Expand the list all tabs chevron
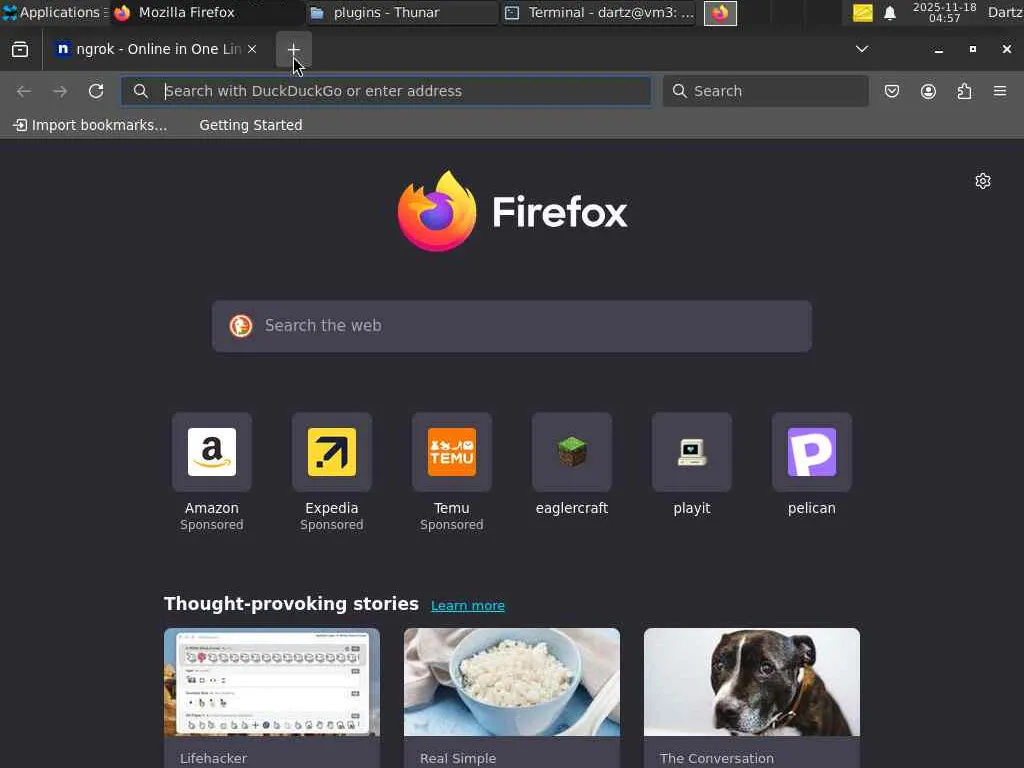 pos(862,49)
